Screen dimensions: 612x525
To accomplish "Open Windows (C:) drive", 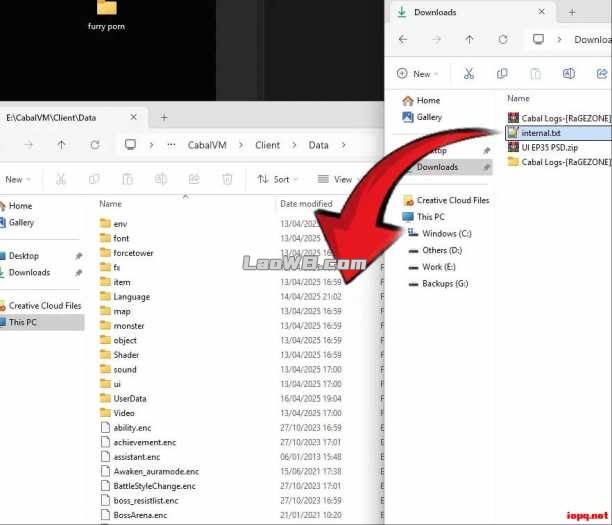I will (440, 233).
